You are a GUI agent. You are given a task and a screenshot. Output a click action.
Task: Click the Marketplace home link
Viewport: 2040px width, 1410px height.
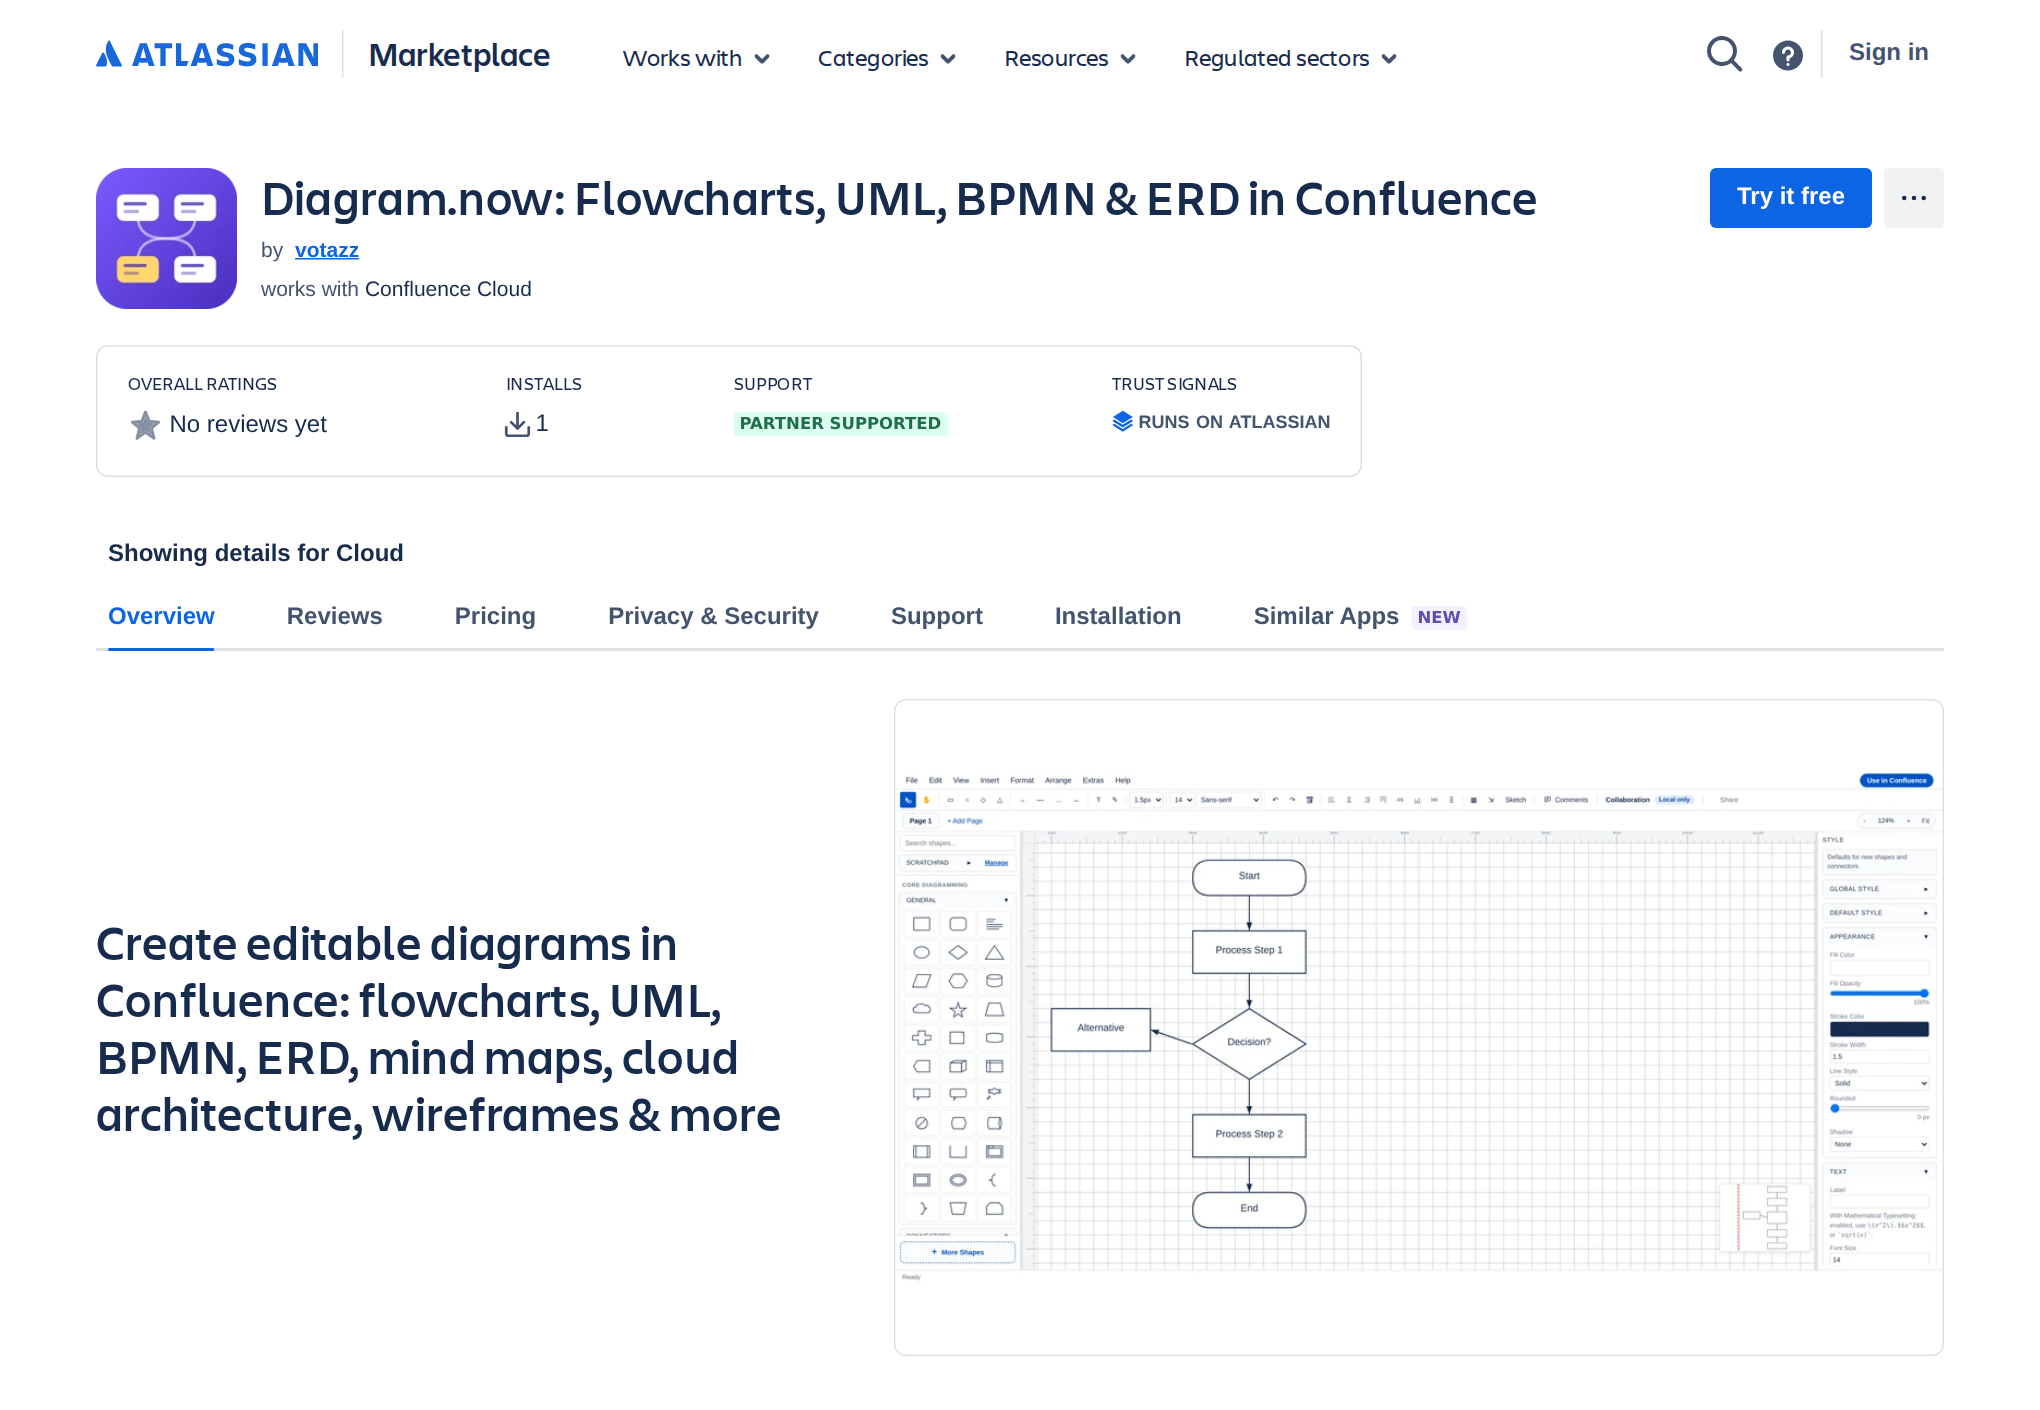459,55
